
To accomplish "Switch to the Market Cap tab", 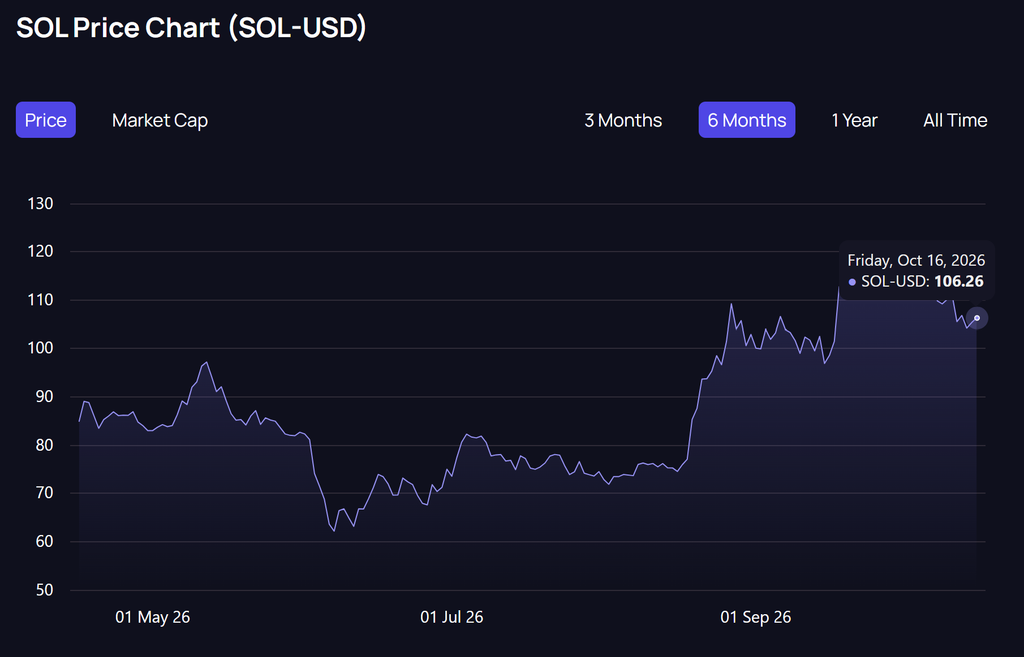I will coord(160,120).
